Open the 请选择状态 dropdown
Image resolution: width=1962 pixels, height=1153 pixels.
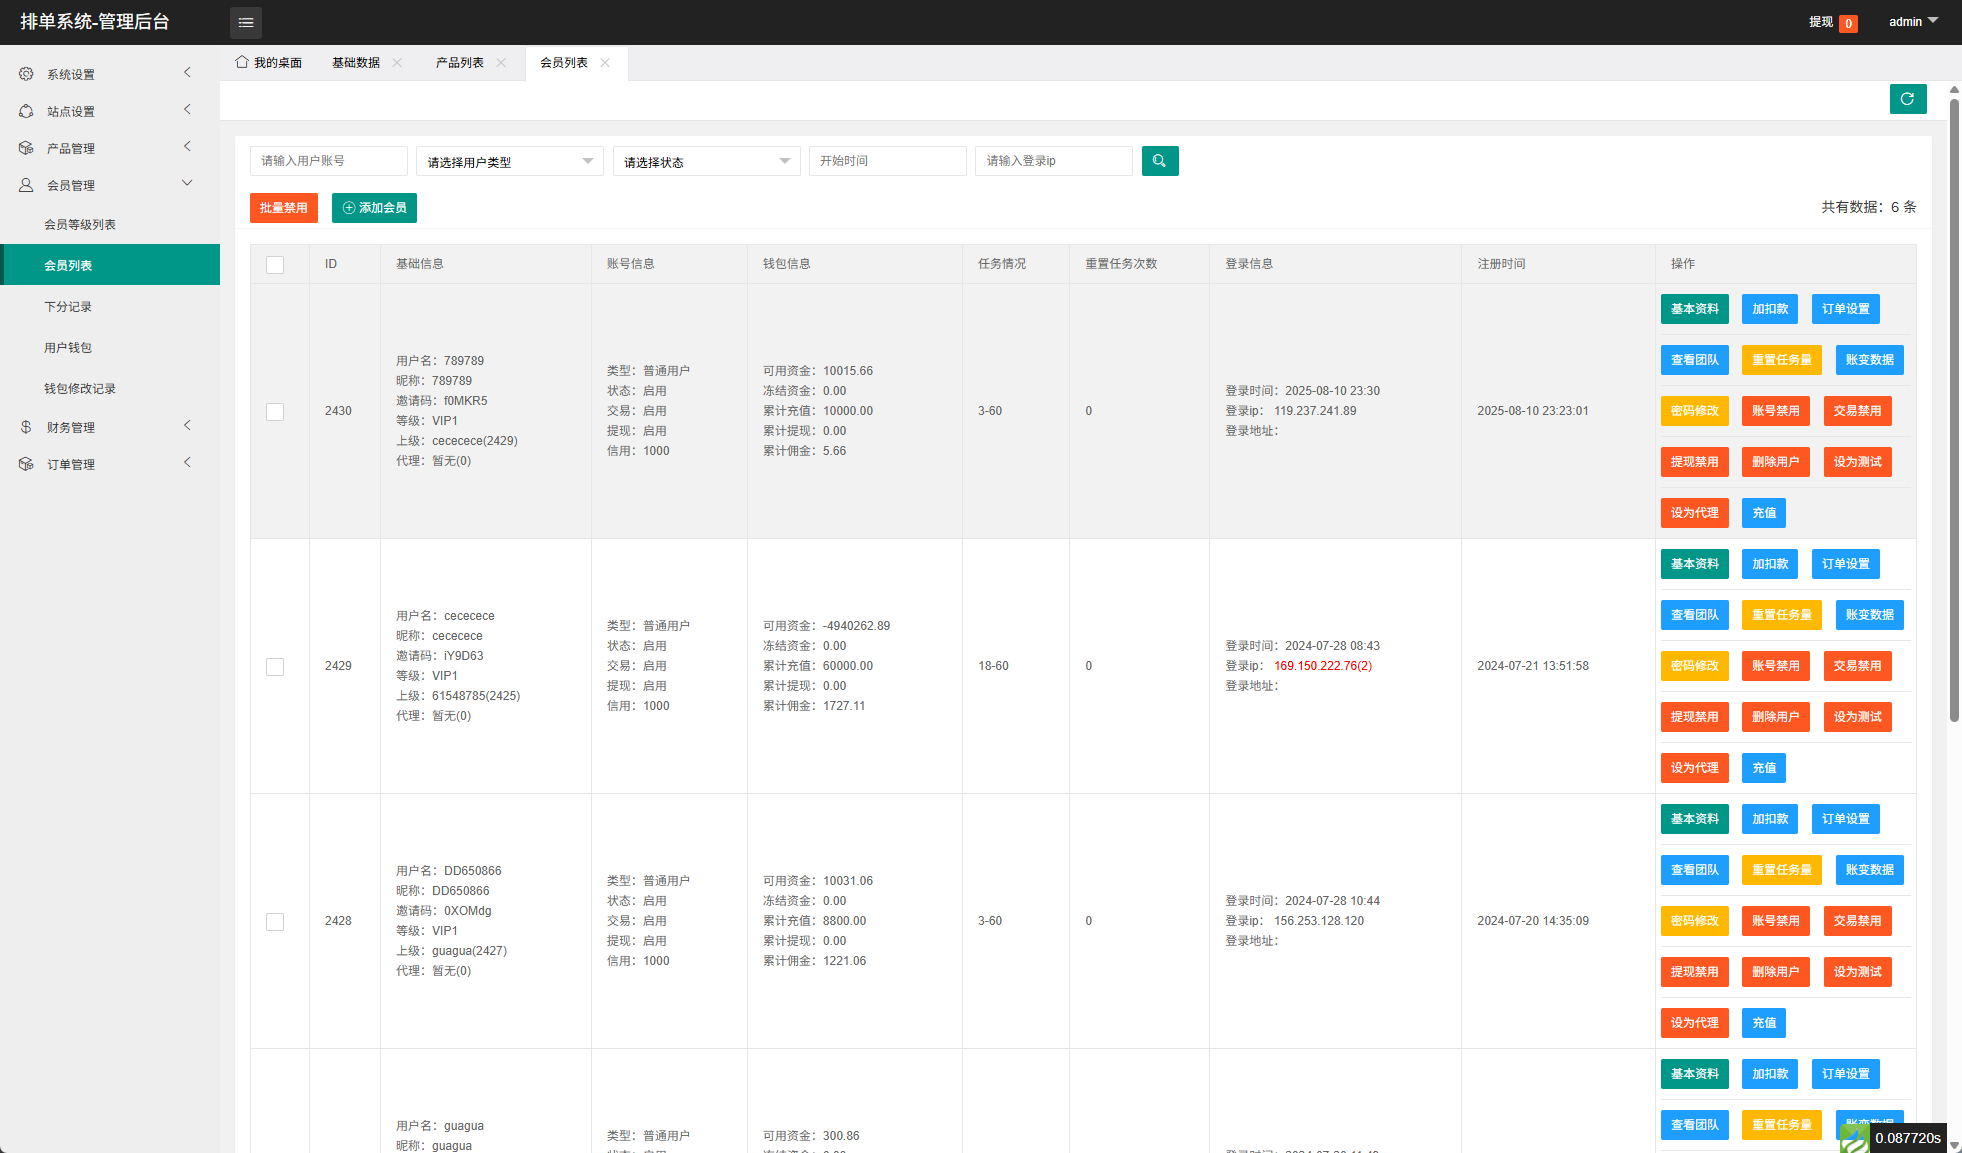click(x=705, y=162)
